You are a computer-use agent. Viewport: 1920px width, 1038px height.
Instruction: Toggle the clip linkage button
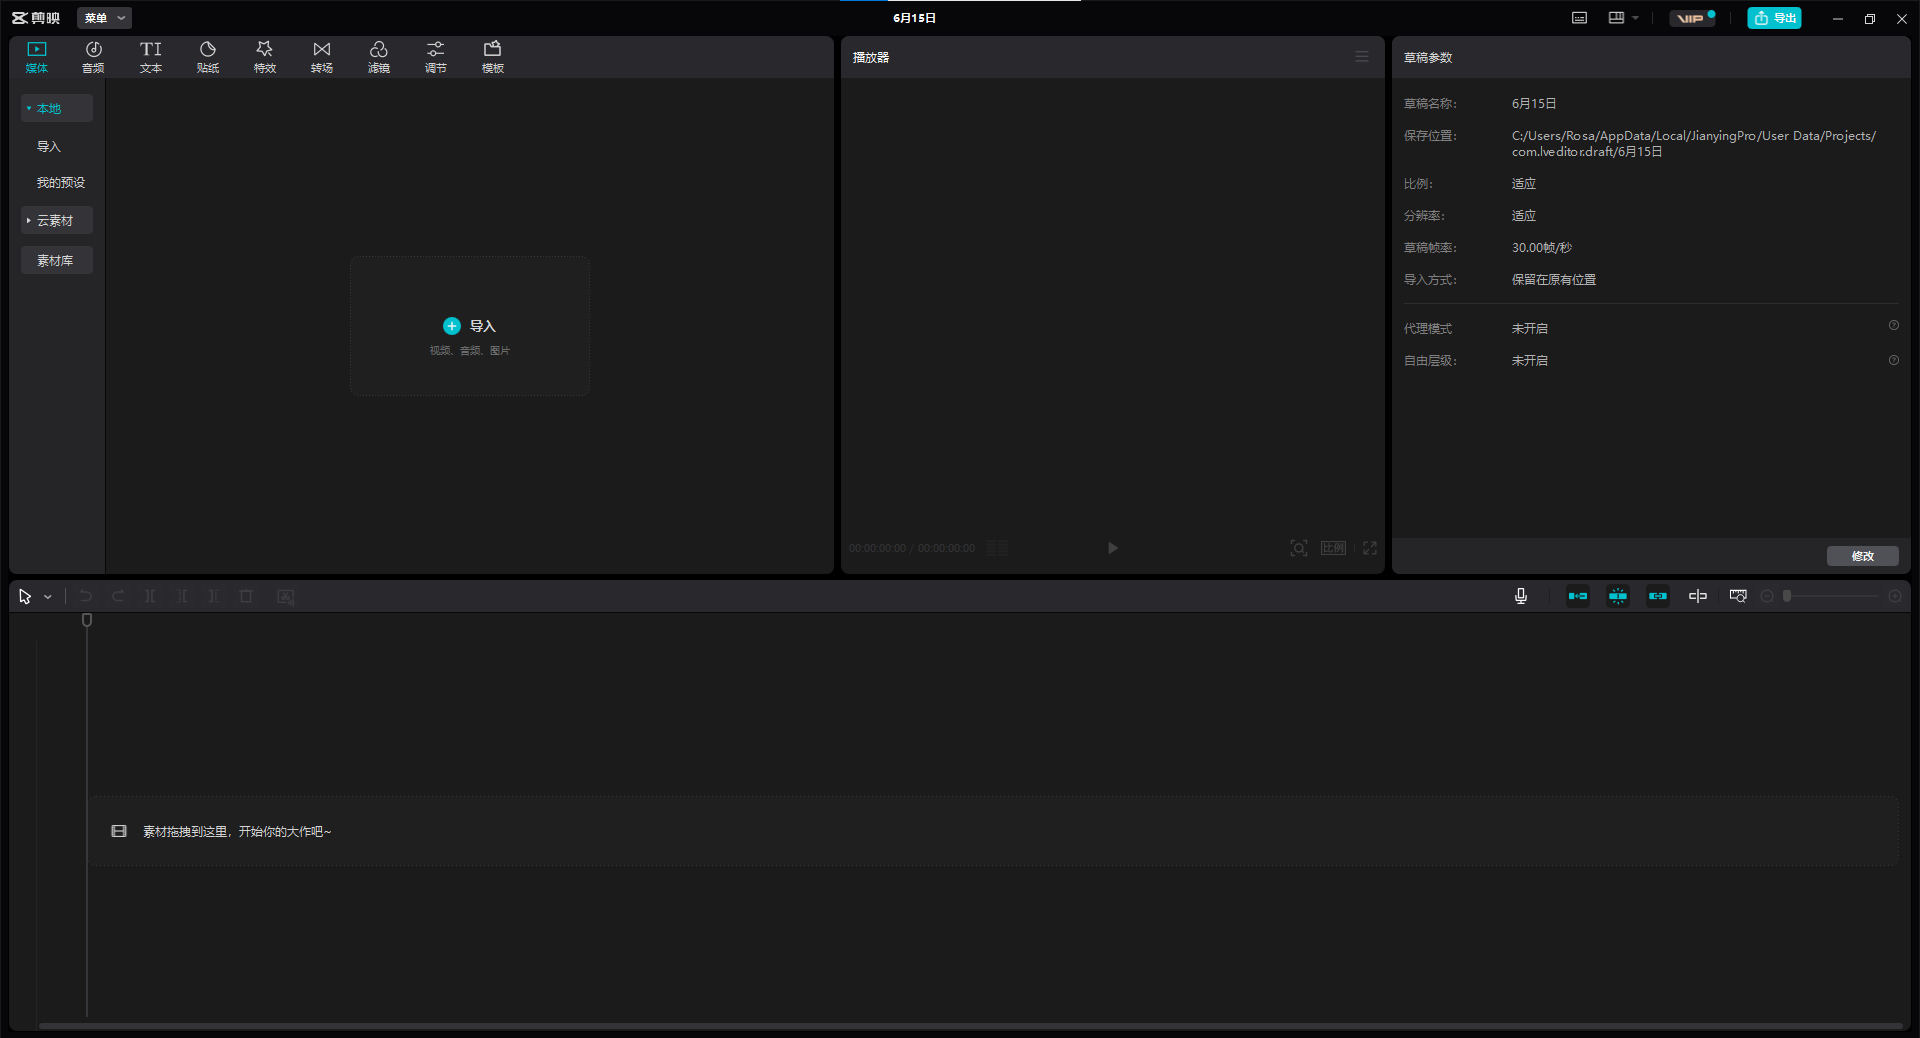1658,596
